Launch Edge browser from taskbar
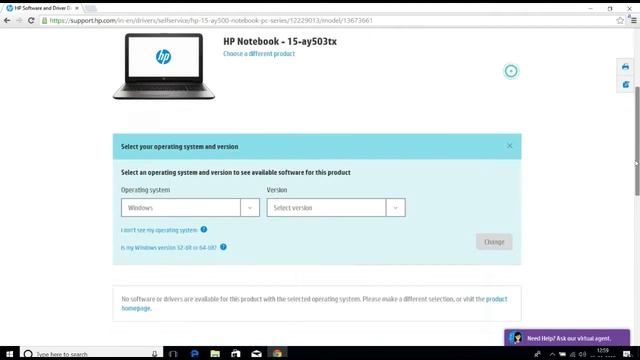 tap(195, 354)
